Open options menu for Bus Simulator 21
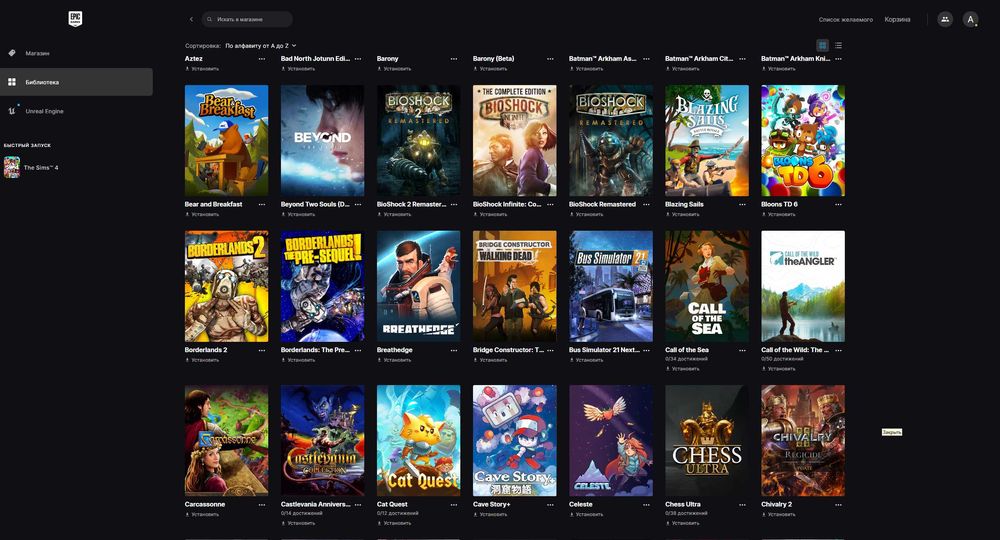 (x=646, y=350)
